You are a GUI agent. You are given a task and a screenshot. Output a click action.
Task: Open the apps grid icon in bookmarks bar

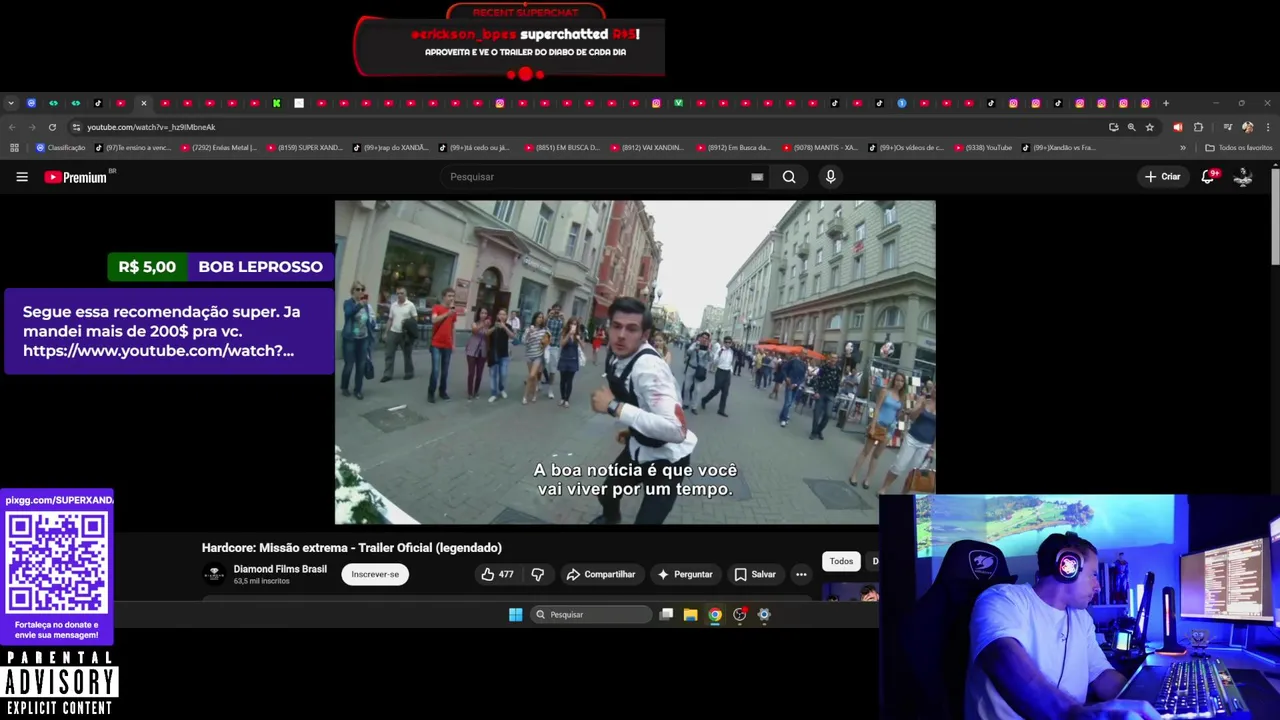[x=14, y=148]
